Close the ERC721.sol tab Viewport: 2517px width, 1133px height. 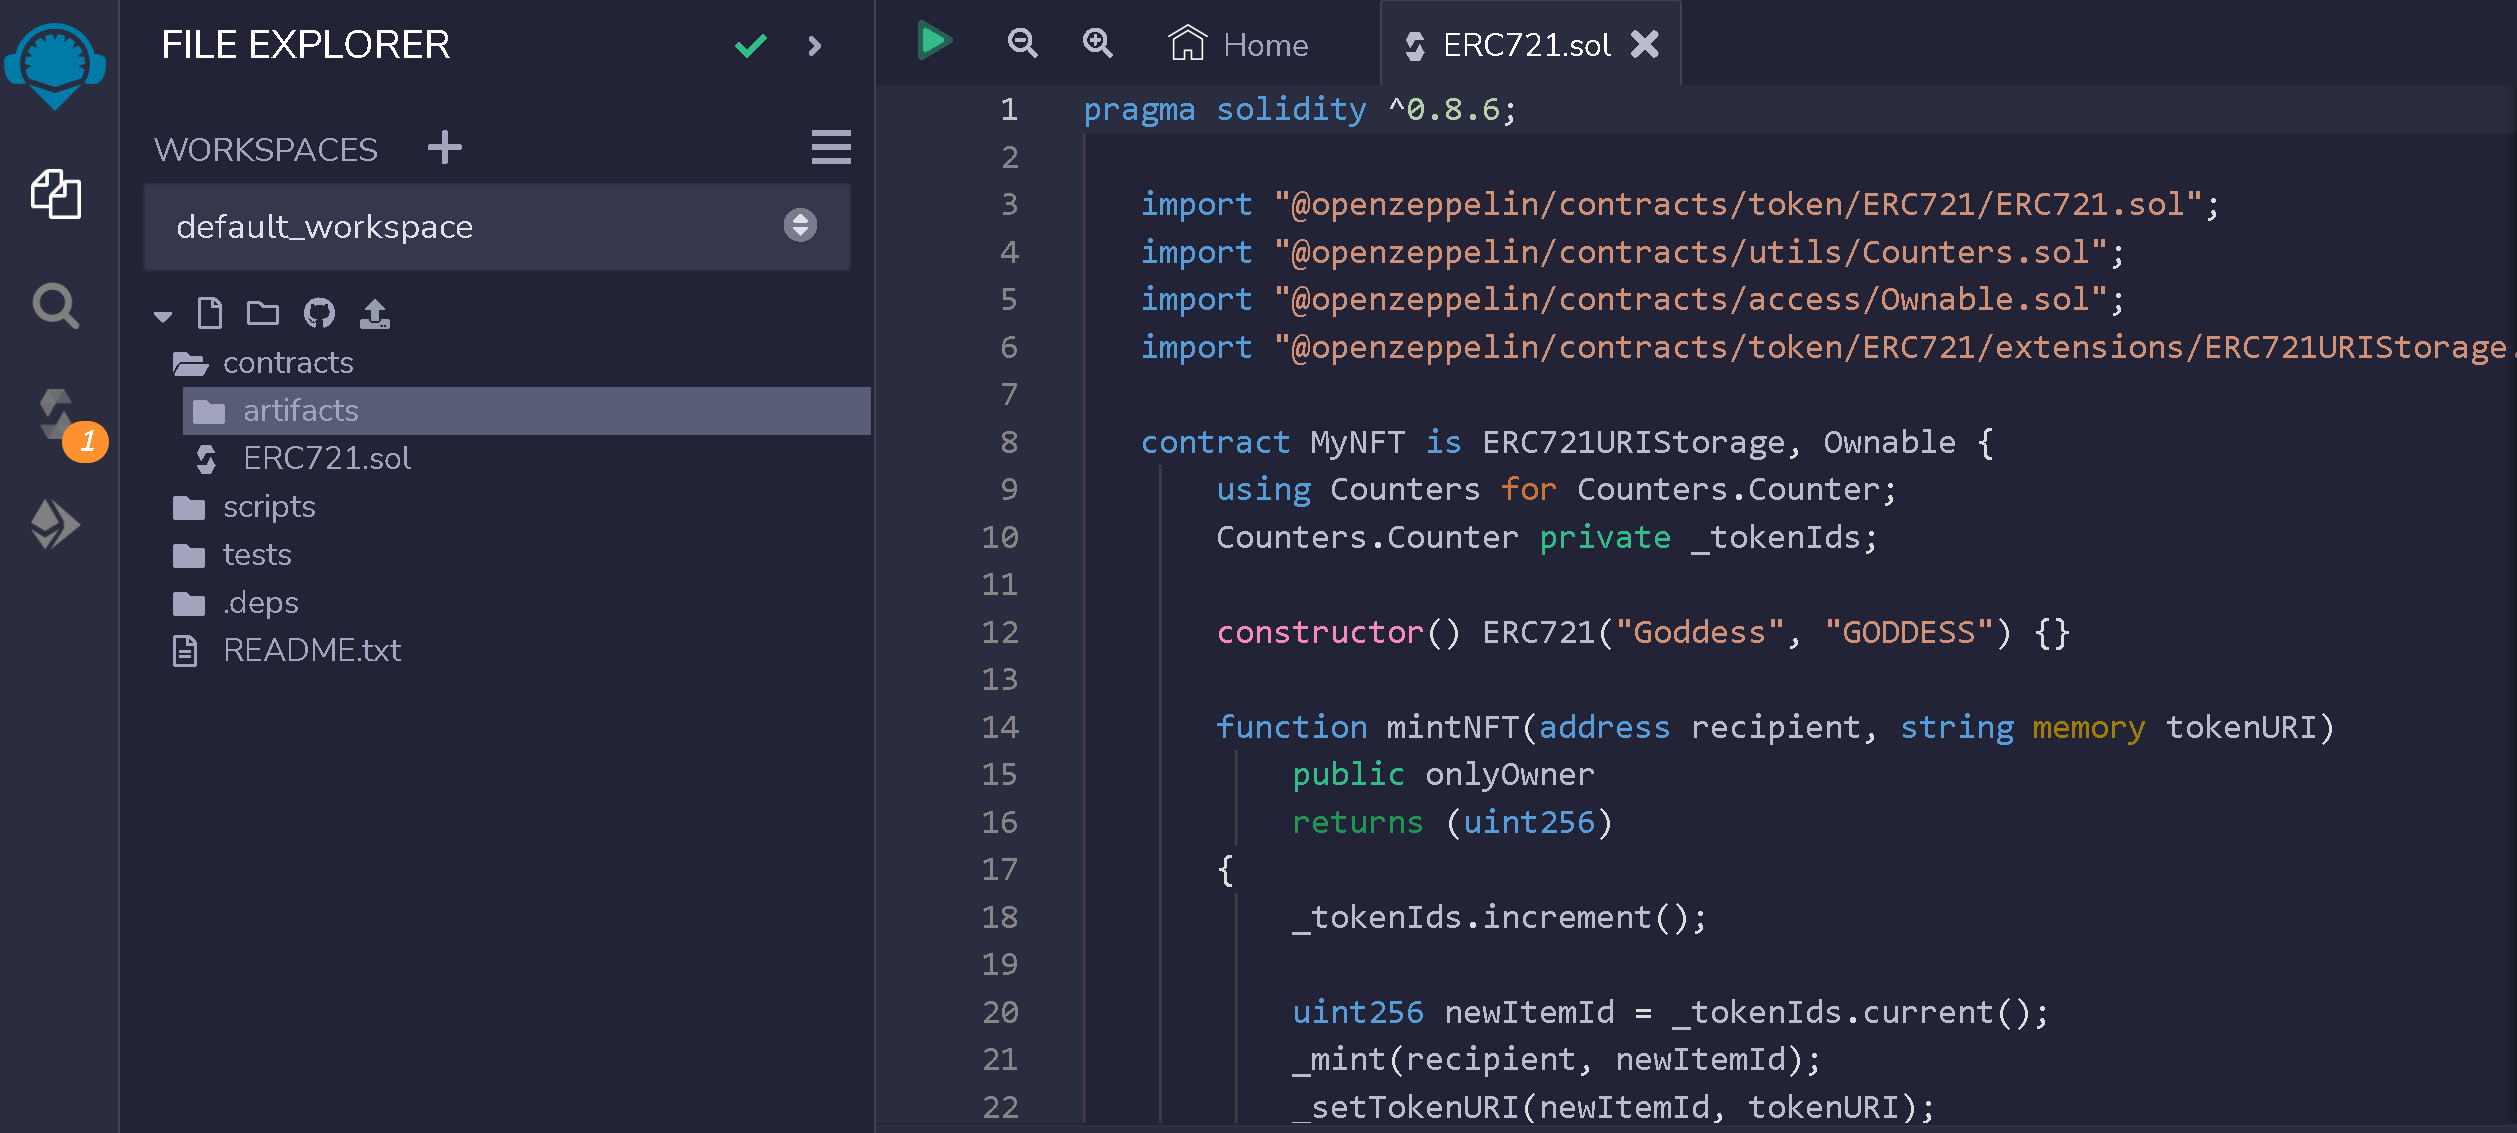[1645, 44]
